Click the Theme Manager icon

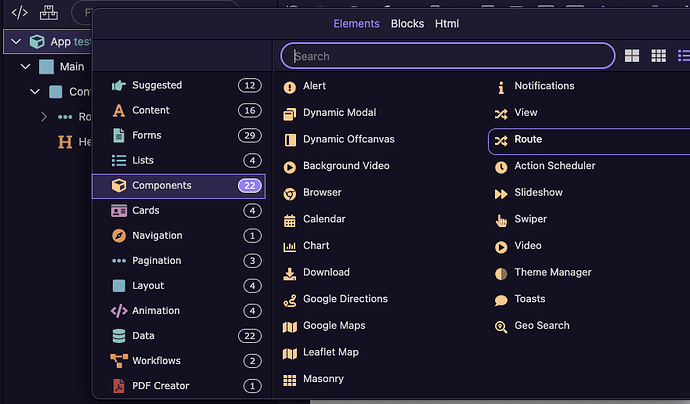point(501,273)
